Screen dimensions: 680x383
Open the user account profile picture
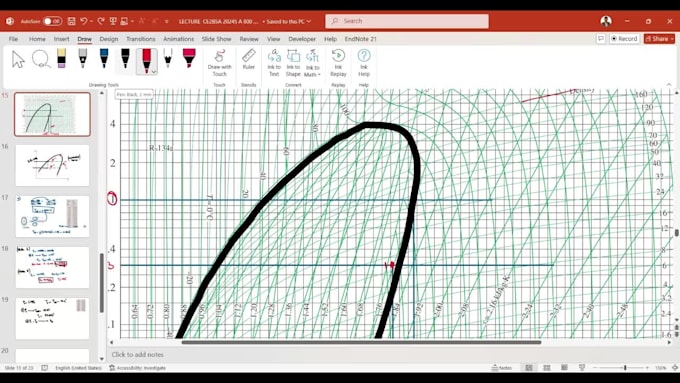(606, 21)
